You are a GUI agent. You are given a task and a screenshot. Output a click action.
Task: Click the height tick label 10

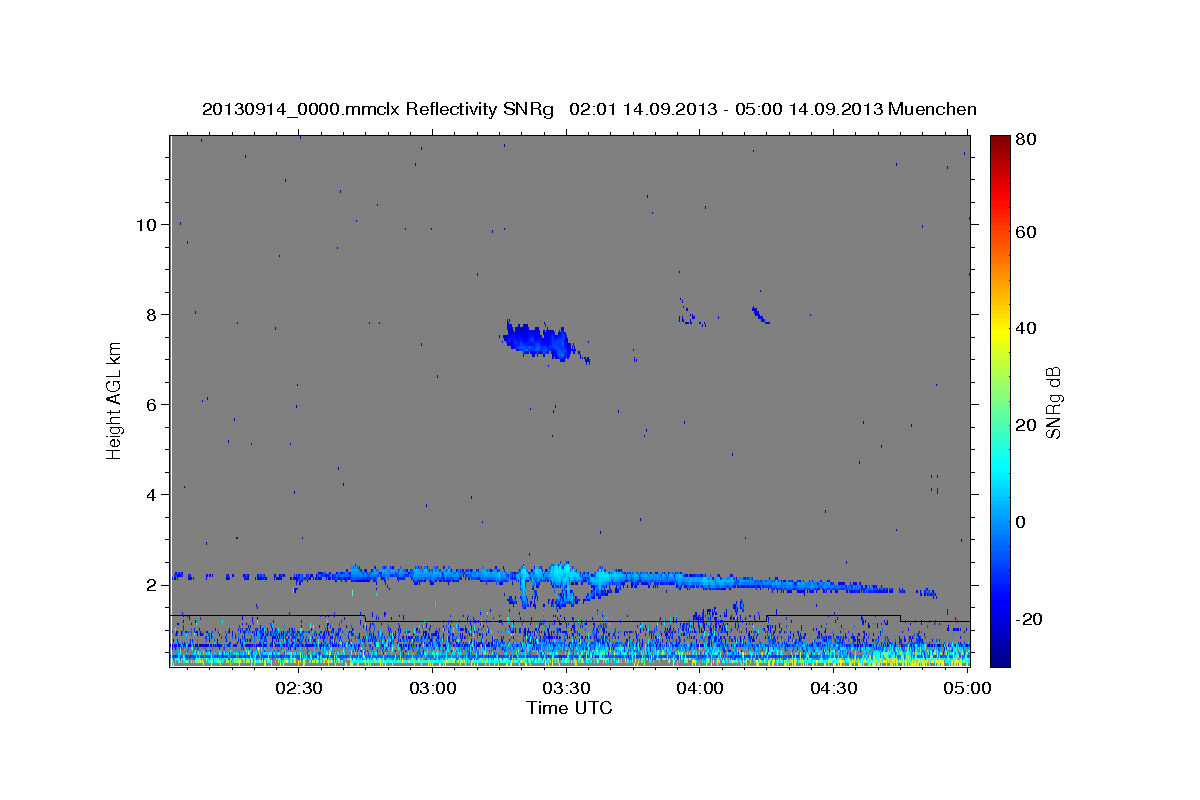147,225
